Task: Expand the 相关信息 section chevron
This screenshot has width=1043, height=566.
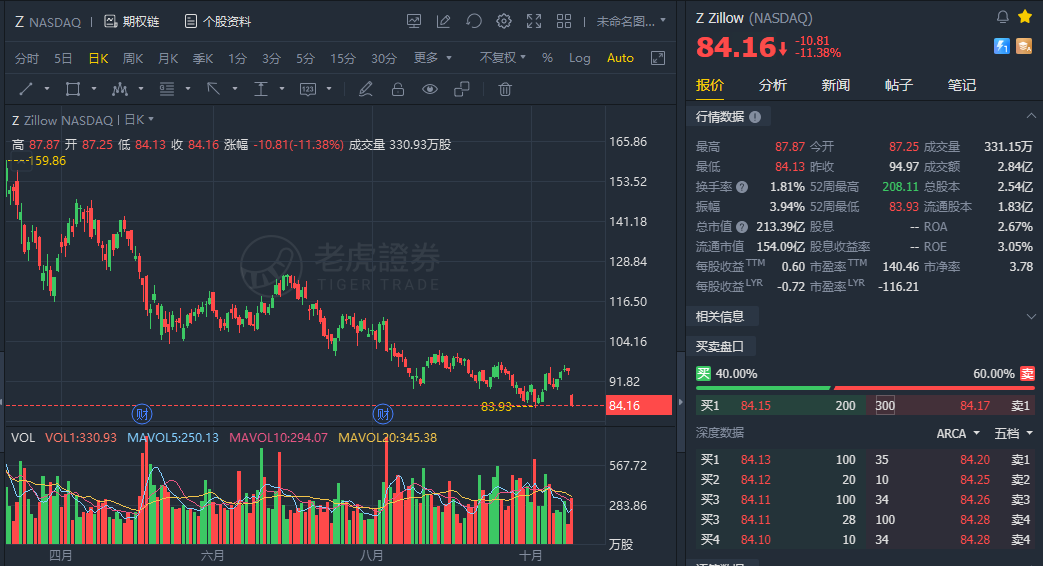Action: point(1030,317)
